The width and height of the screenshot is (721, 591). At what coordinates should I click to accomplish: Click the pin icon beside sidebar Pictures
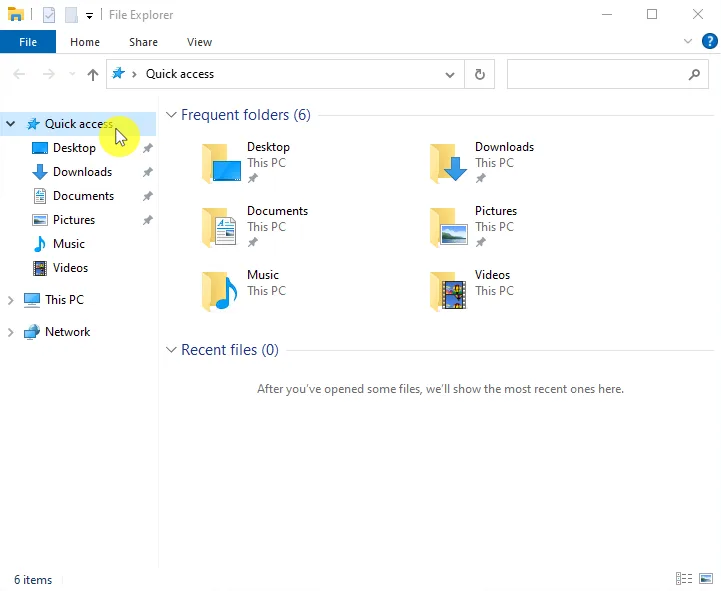coord(148,220)
